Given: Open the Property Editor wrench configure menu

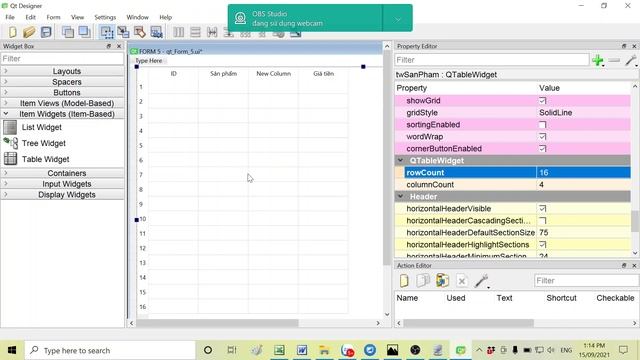Looking at the screenshot, I should [631, 60].
